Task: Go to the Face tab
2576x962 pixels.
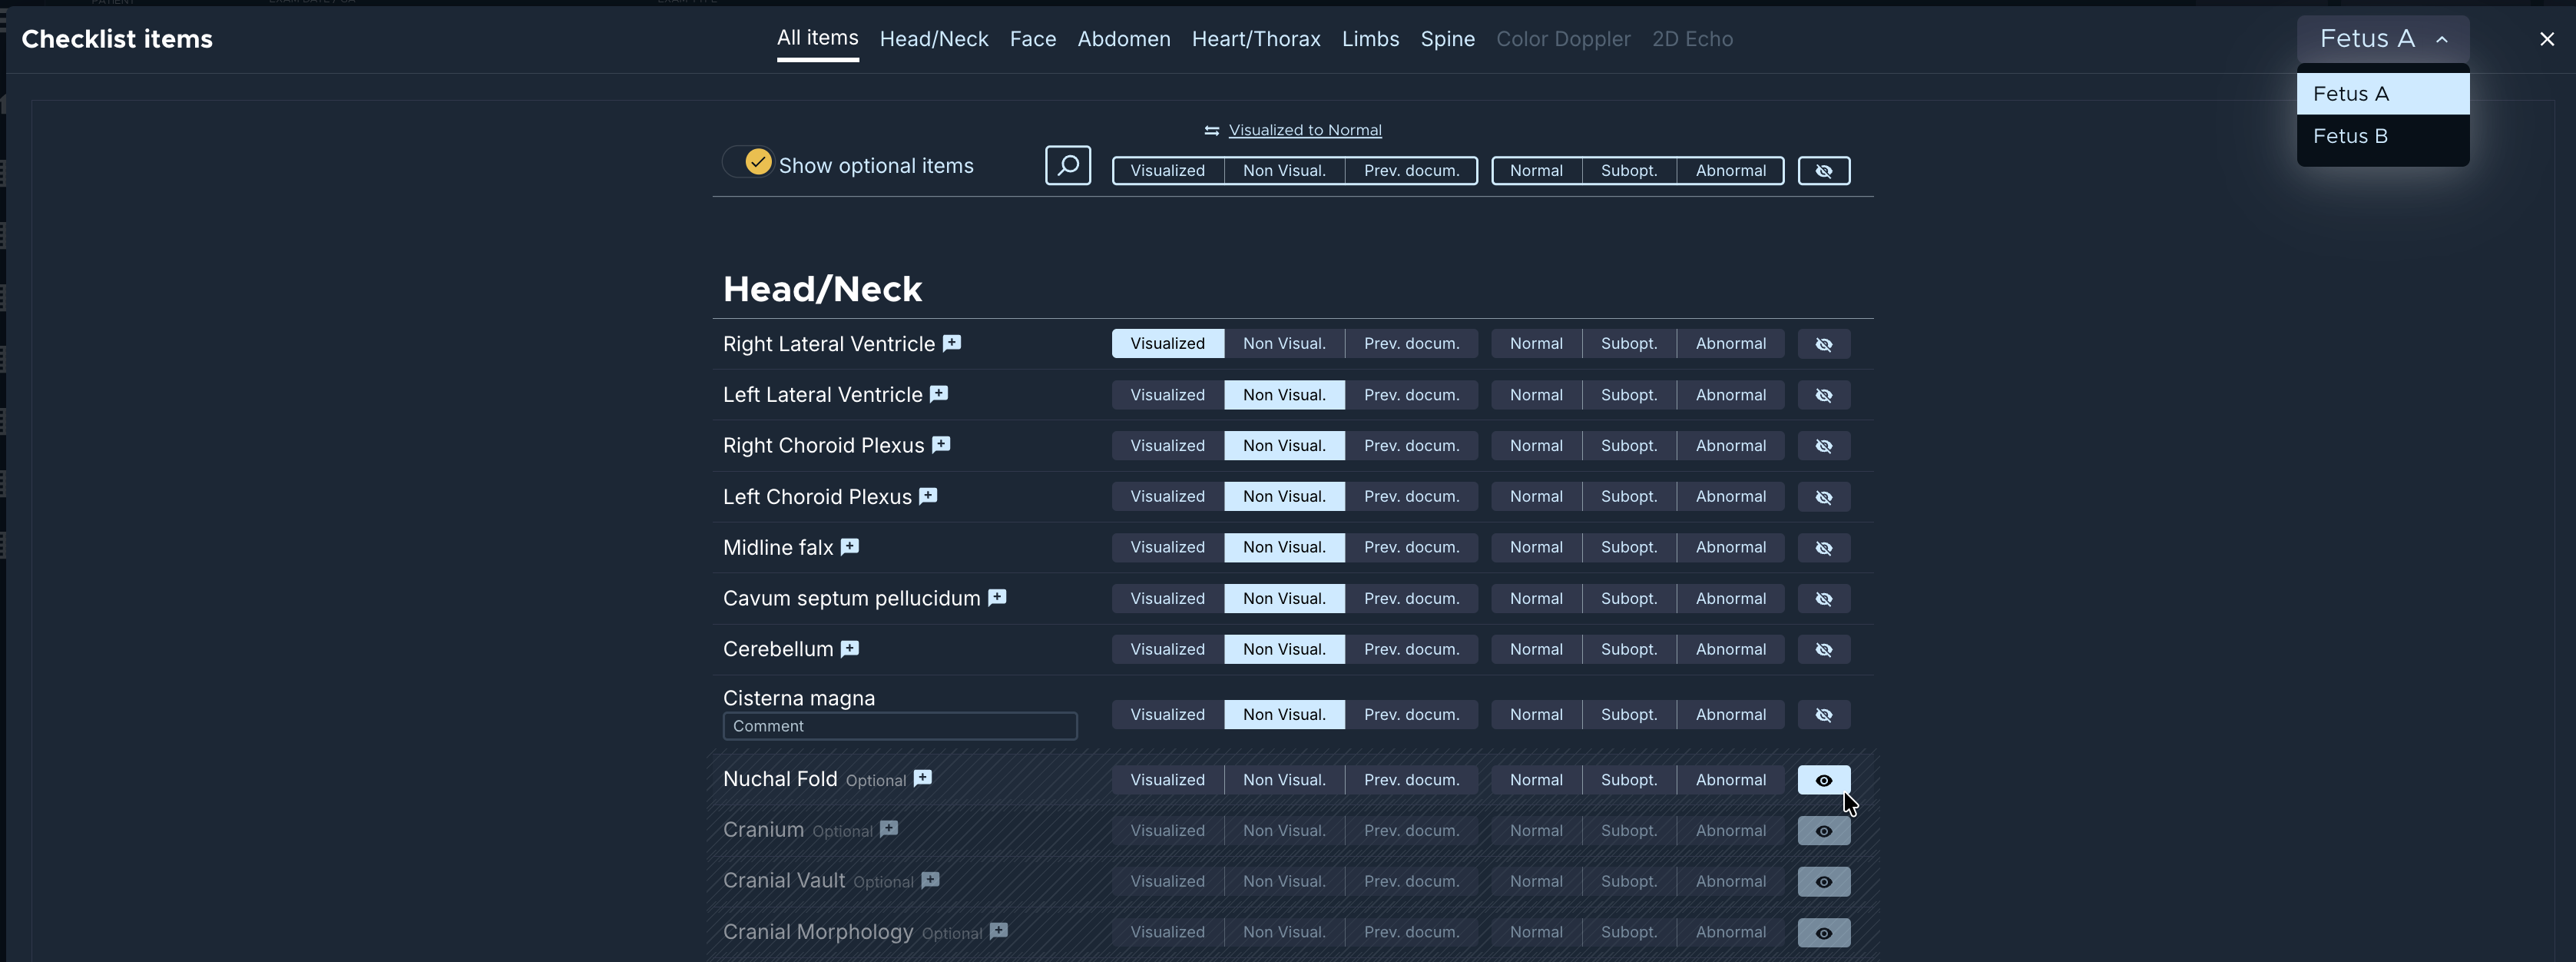Action: (x=1033, y=39)
